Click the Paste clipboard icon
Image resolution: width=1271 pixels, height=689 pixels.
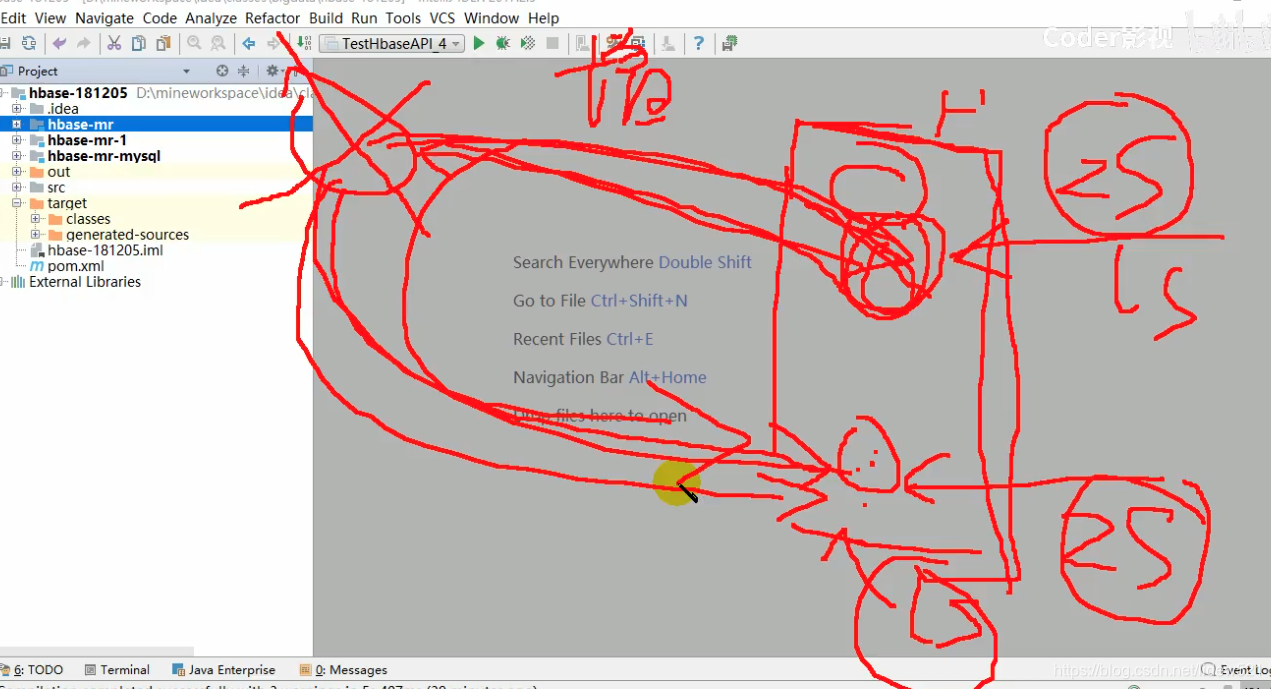coord(163,43)
